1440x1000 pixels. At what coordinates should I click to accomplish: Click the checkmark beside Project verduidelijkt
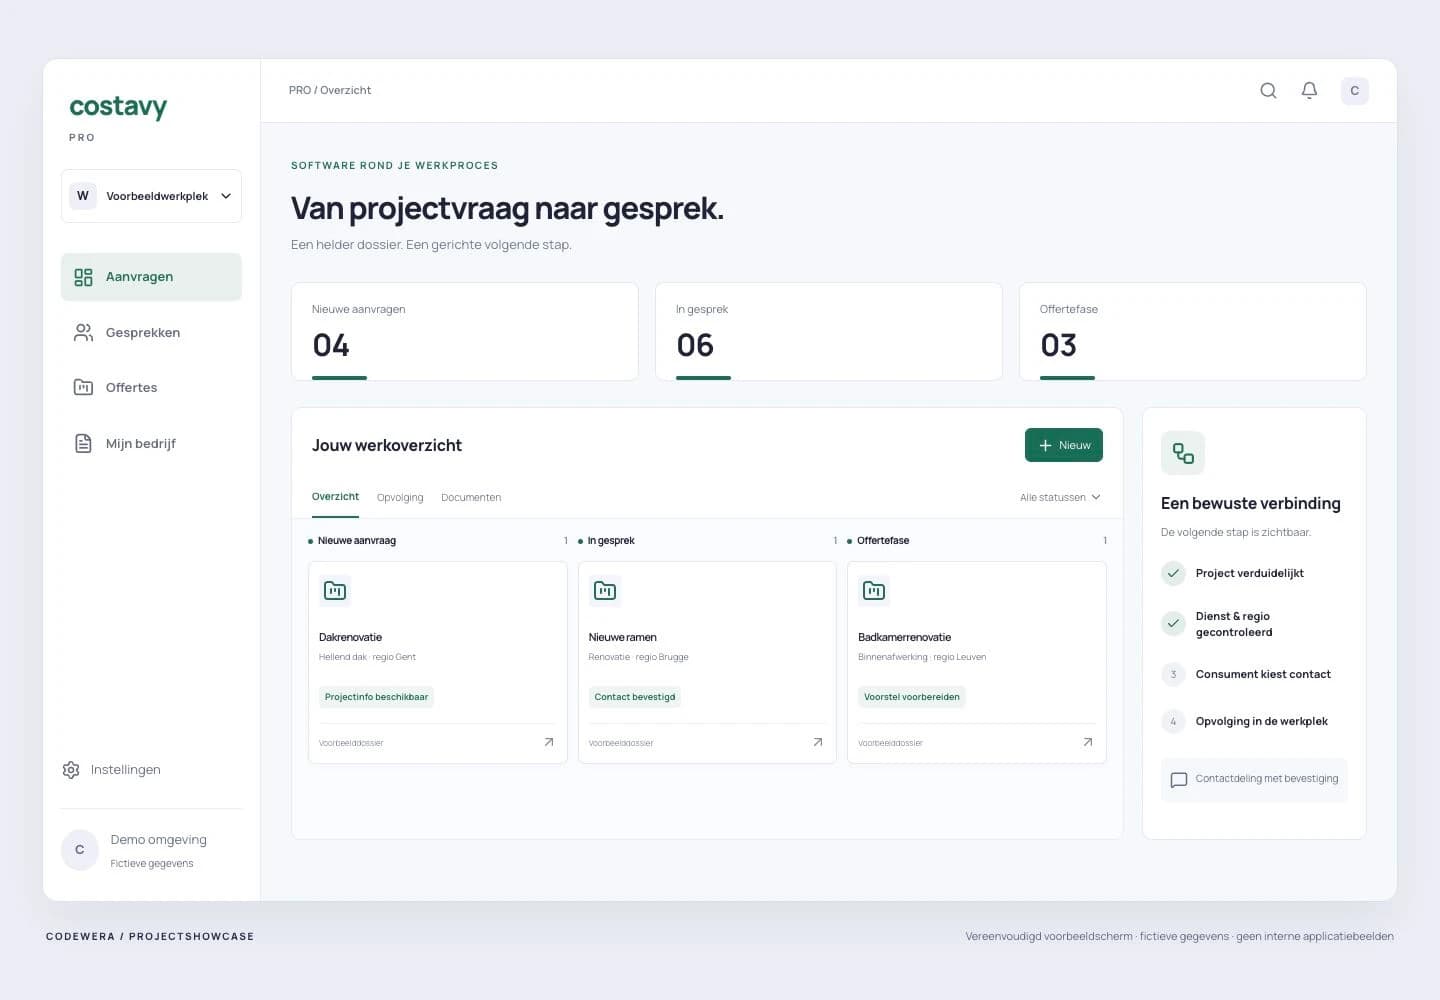[1173, 573]
